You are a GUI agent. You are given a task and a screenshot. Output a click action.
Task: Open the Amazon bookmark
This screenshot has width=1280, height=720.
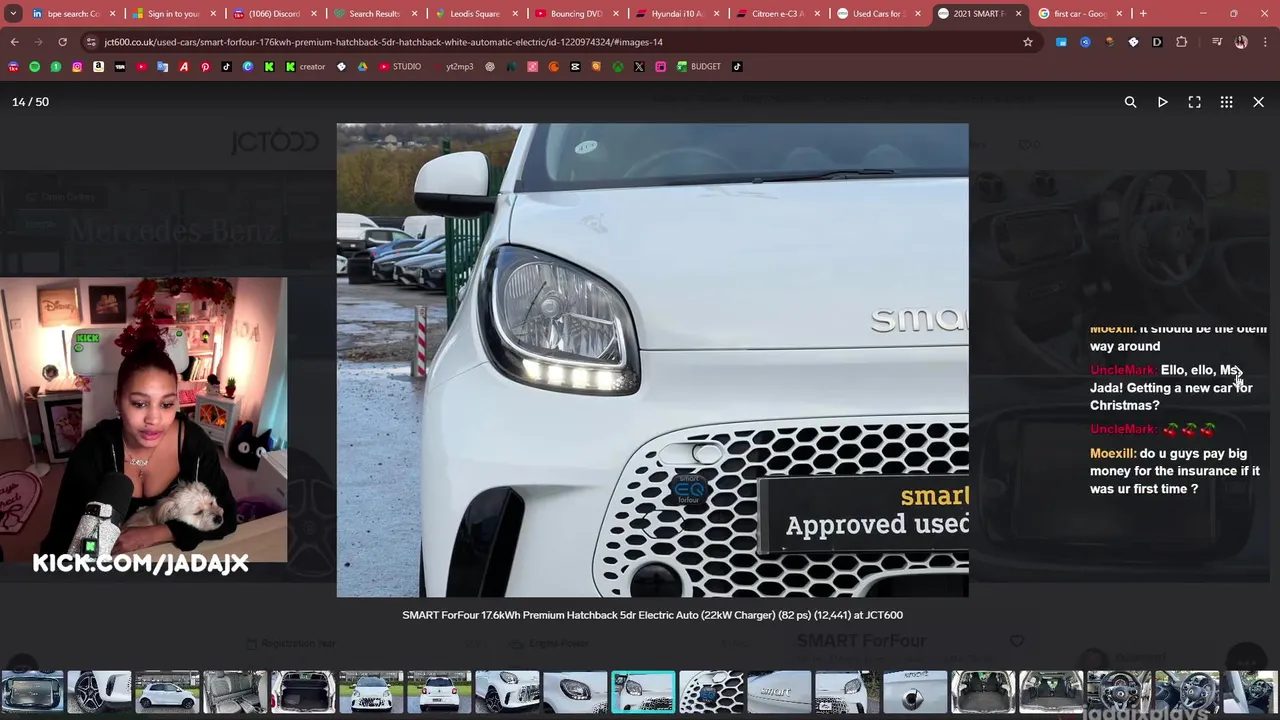[98, 66]
